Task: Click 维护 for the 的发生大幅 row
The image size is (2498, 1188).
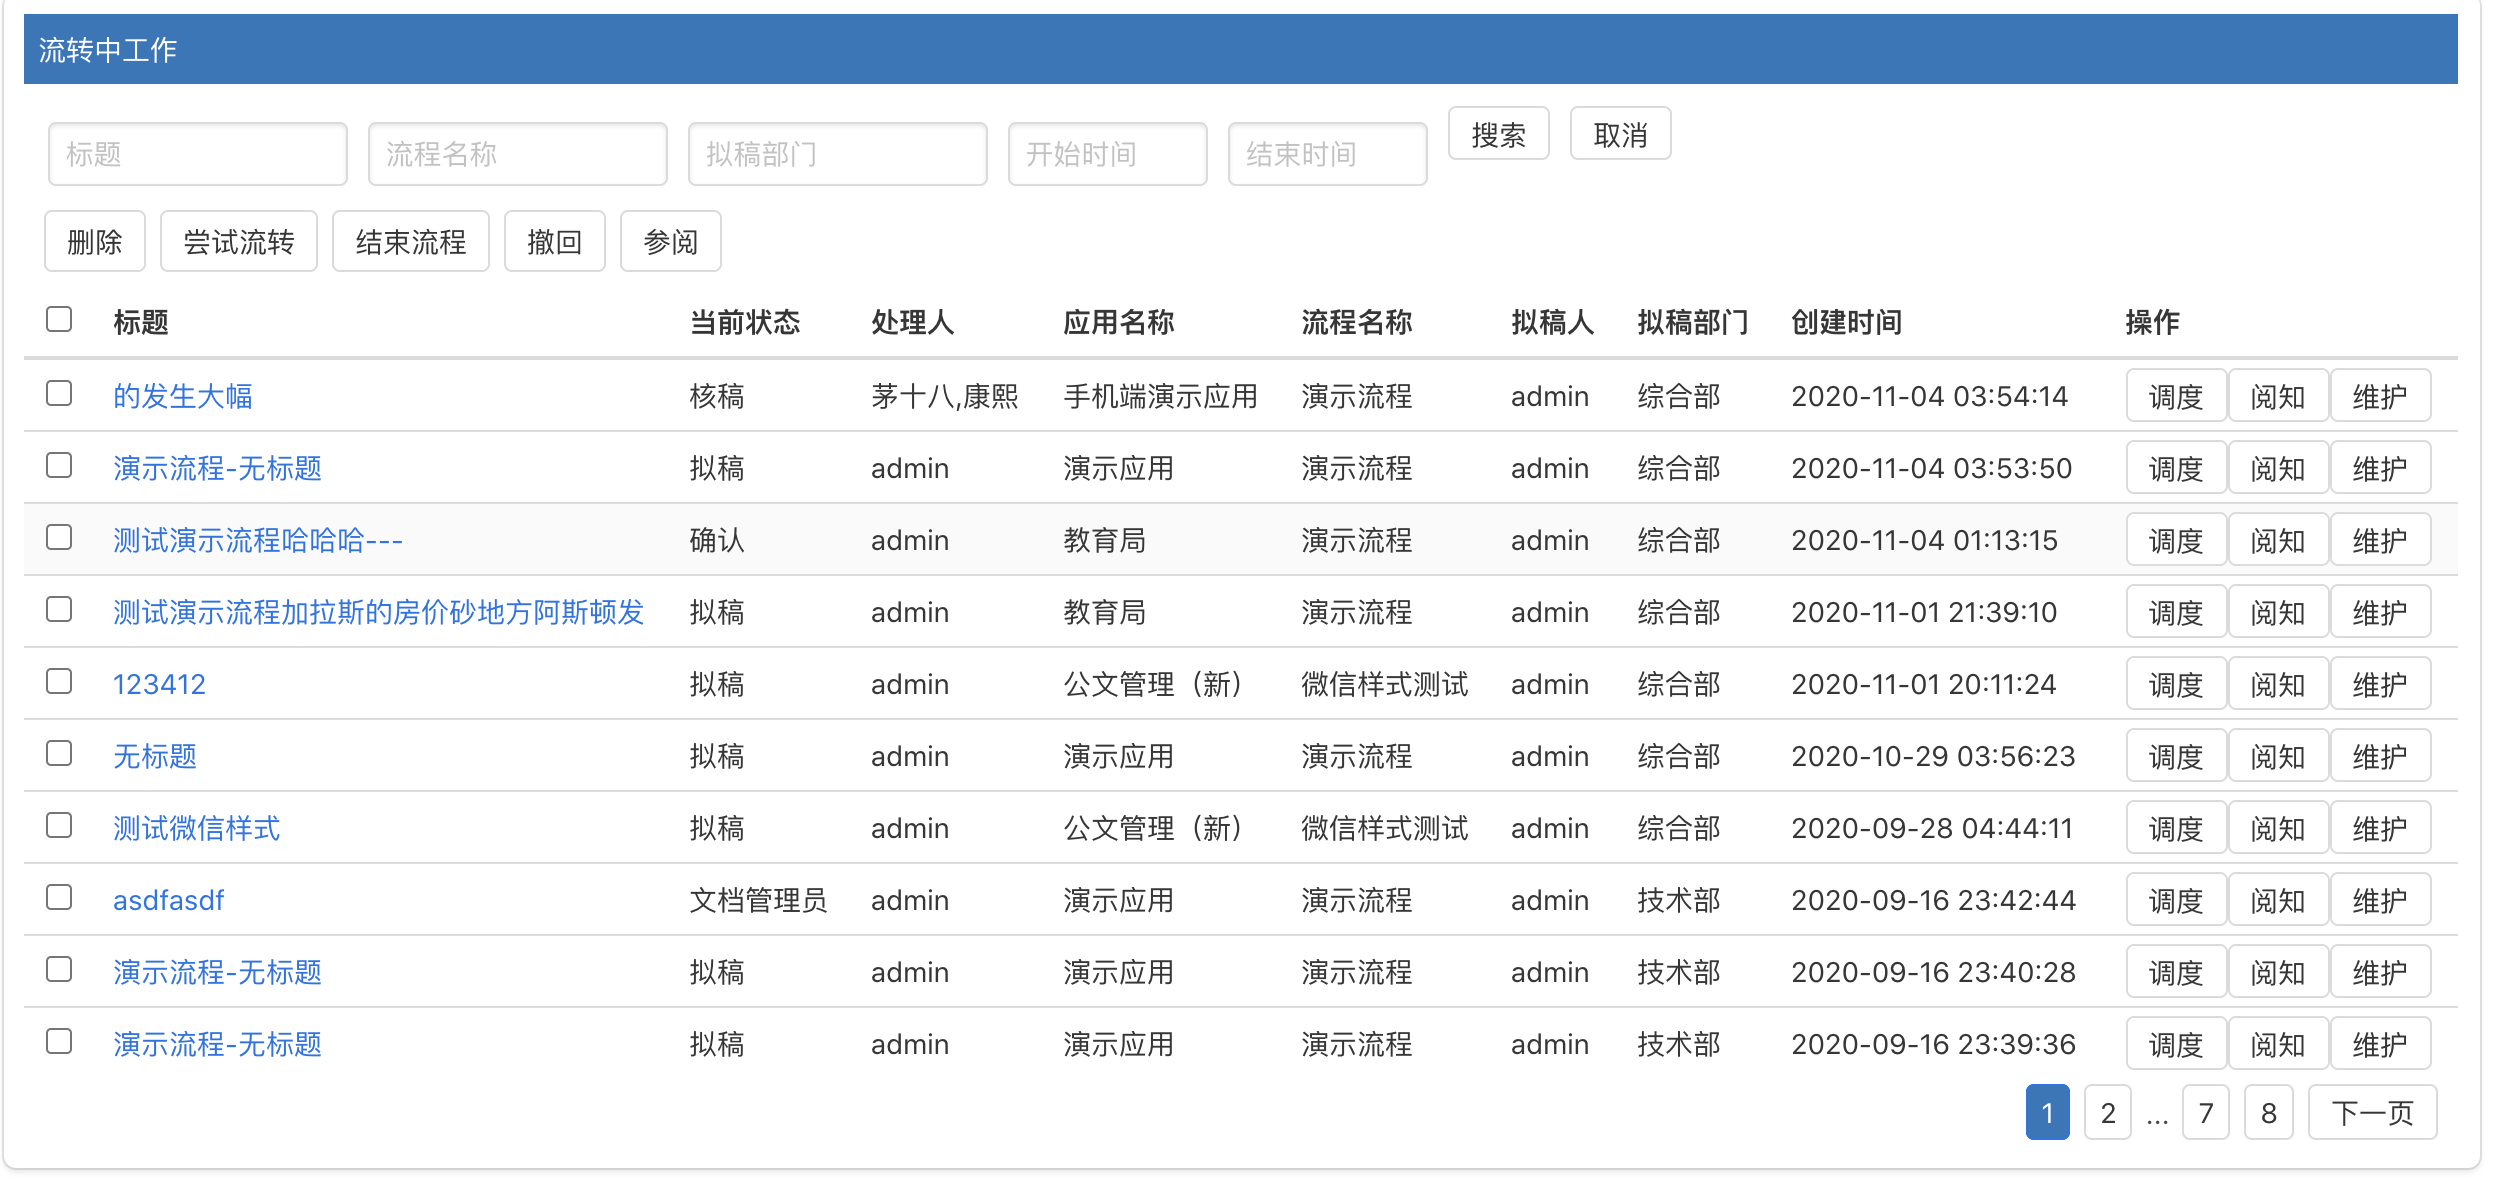Action: [2381, 396]
